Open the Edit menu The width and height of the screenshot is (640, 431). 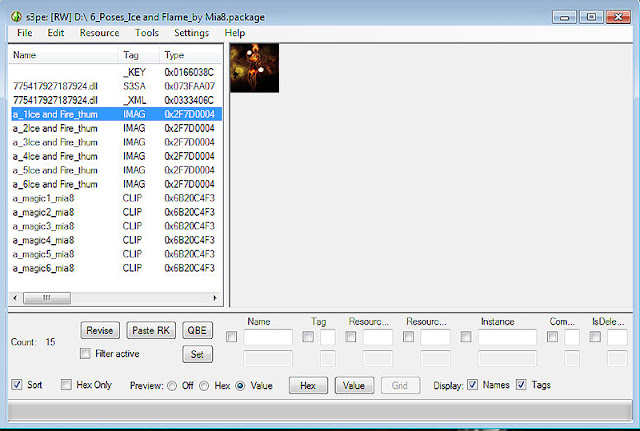[x=56, y=33]
